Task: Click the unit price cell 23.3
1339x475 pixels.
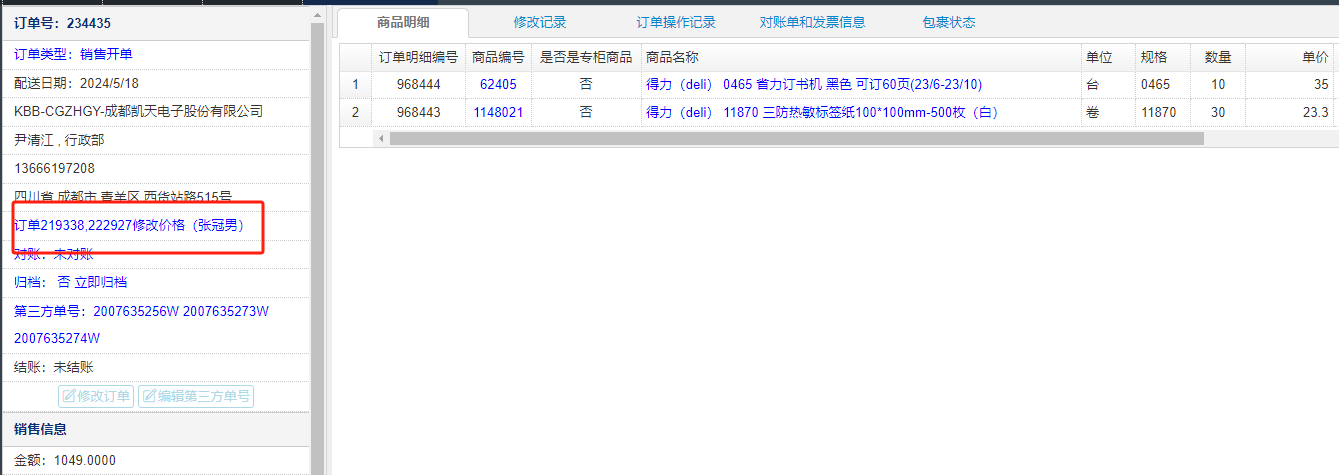Action: pyautogui.click(x=1292, y=113)
